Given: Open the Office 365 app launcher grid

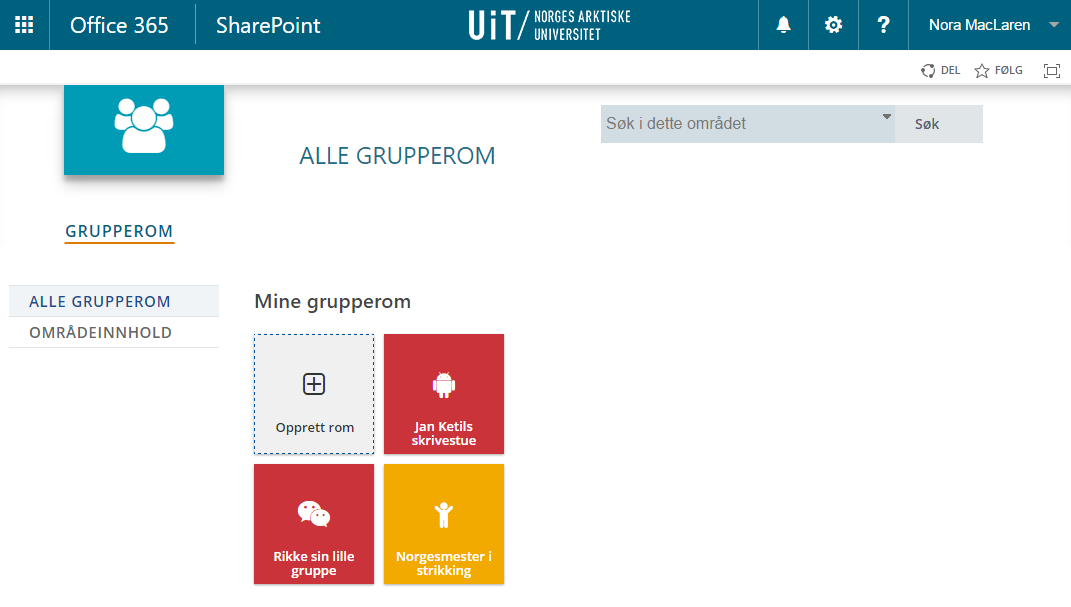Looking at the screenshot, I should pyautogui.click(x=24, y=25).
